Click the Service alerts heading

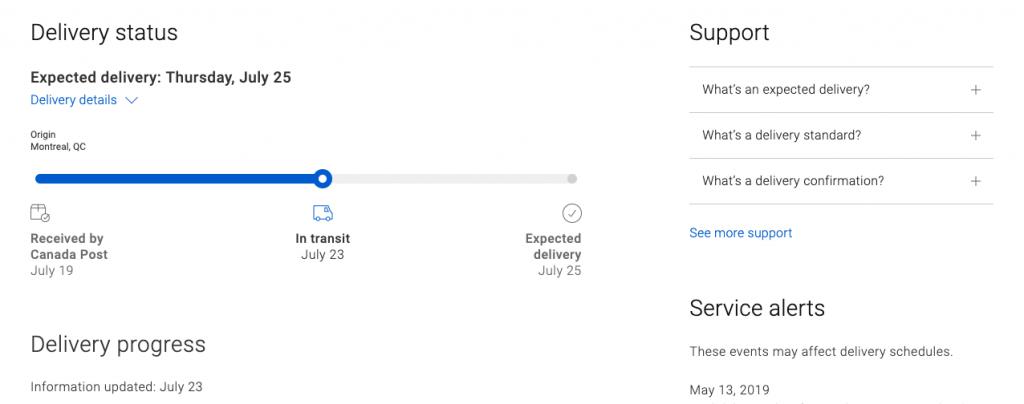(x=757, y=308)
